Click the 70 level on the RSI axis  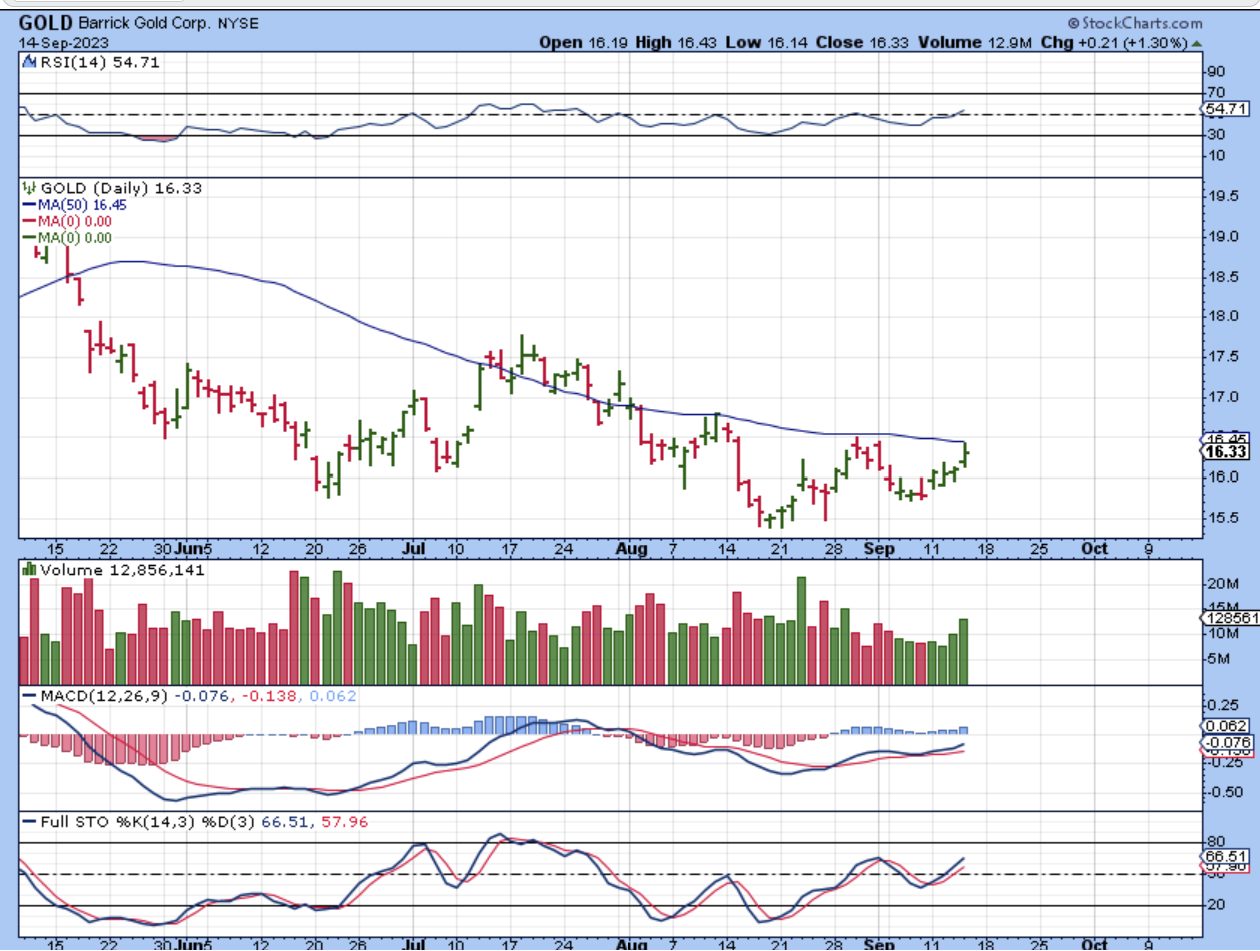click(x=1216, y=93)
